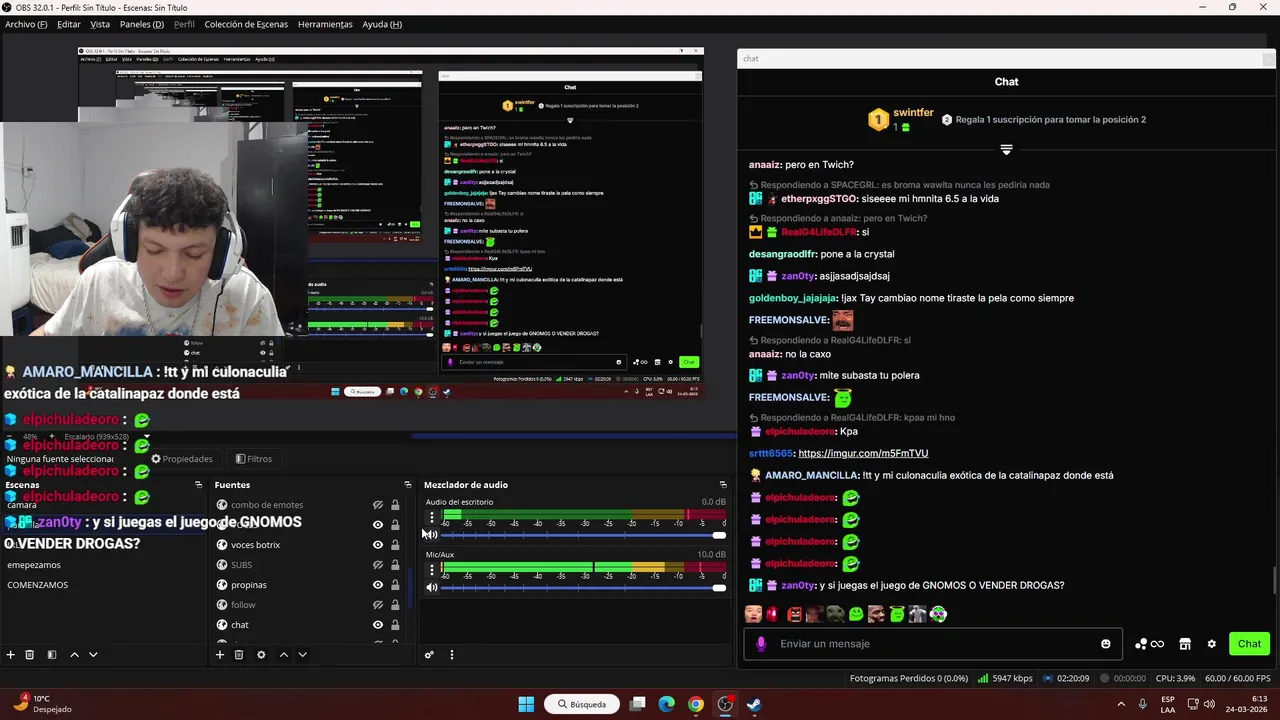Open the Vista menu
Image resolution: width=1280 pixels, height=720 pixels.
100,24
